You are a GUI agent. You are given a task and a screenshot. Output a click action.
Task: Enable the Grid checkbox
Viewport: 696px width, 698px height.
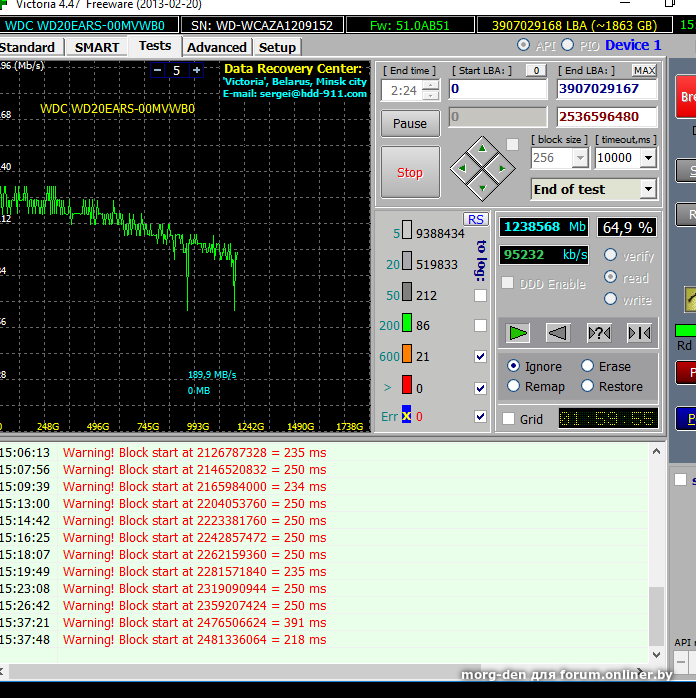[509, 419]
